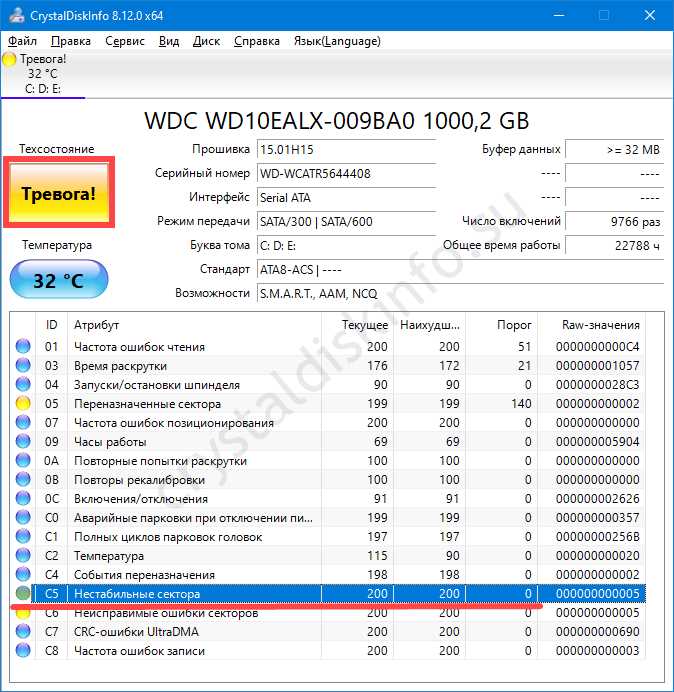Viewport: 674px width, 692px height.
Task: Click threshold value 140 for Переназначенные сектора
Action: click(x=521, y=403)
